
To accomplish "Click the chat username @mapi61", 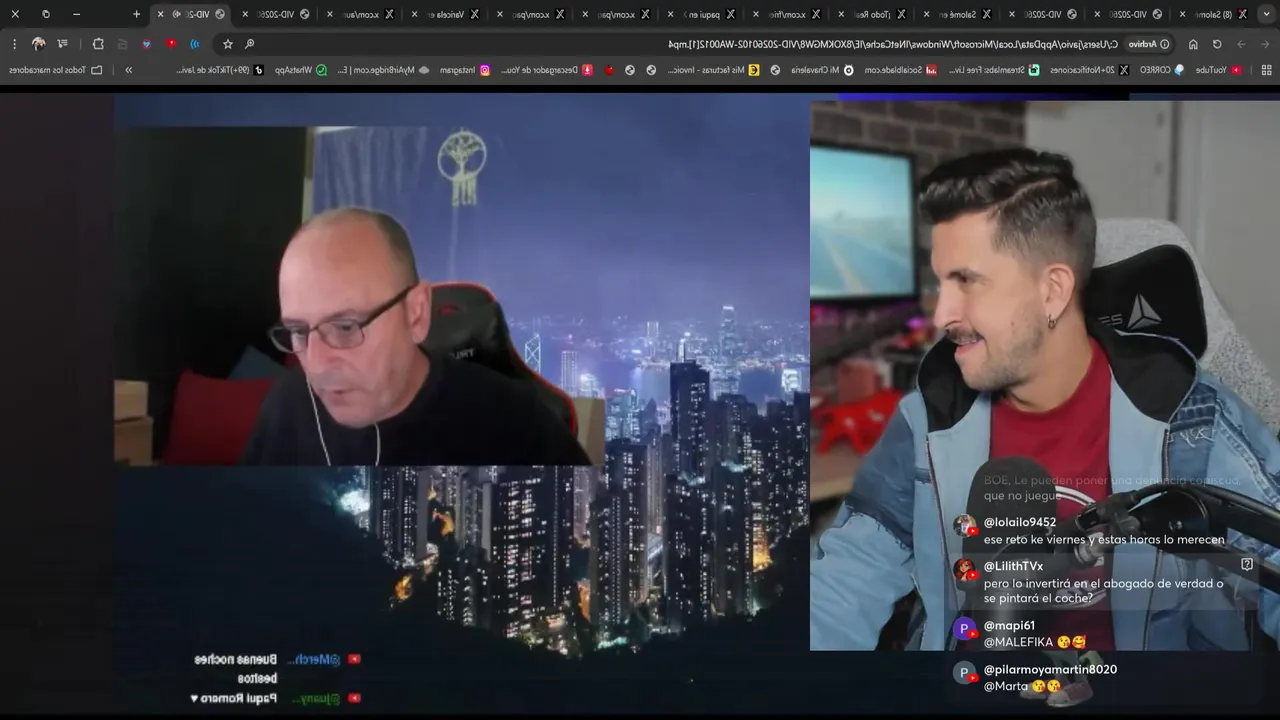I will (1009, 626).
